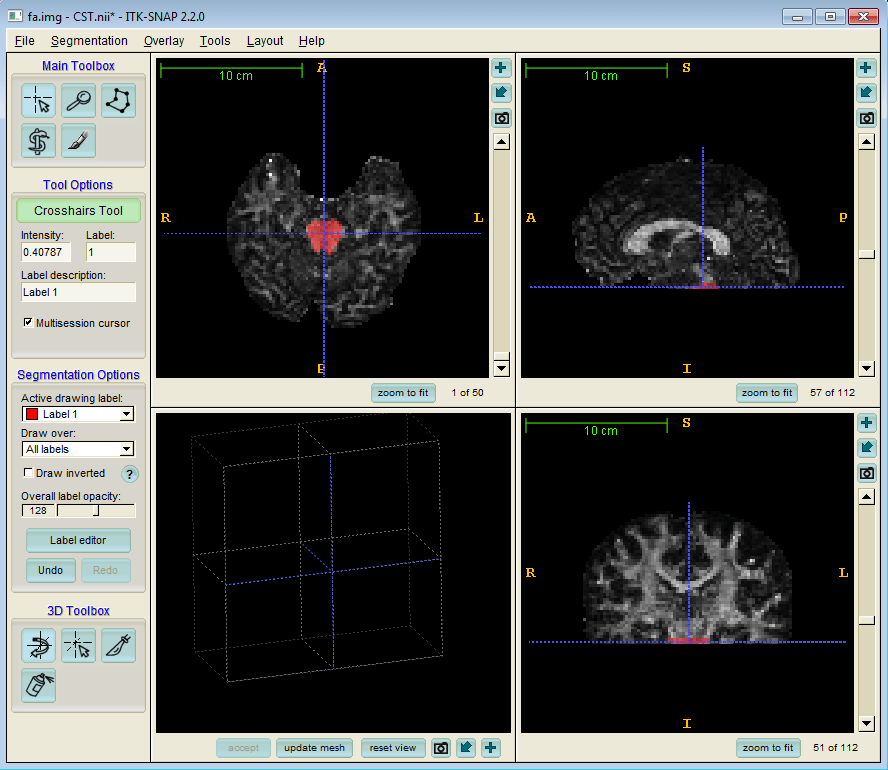Open the Overlay menu
The height and width of the screenshot is (770, 888).
click(x=164, y=41)
